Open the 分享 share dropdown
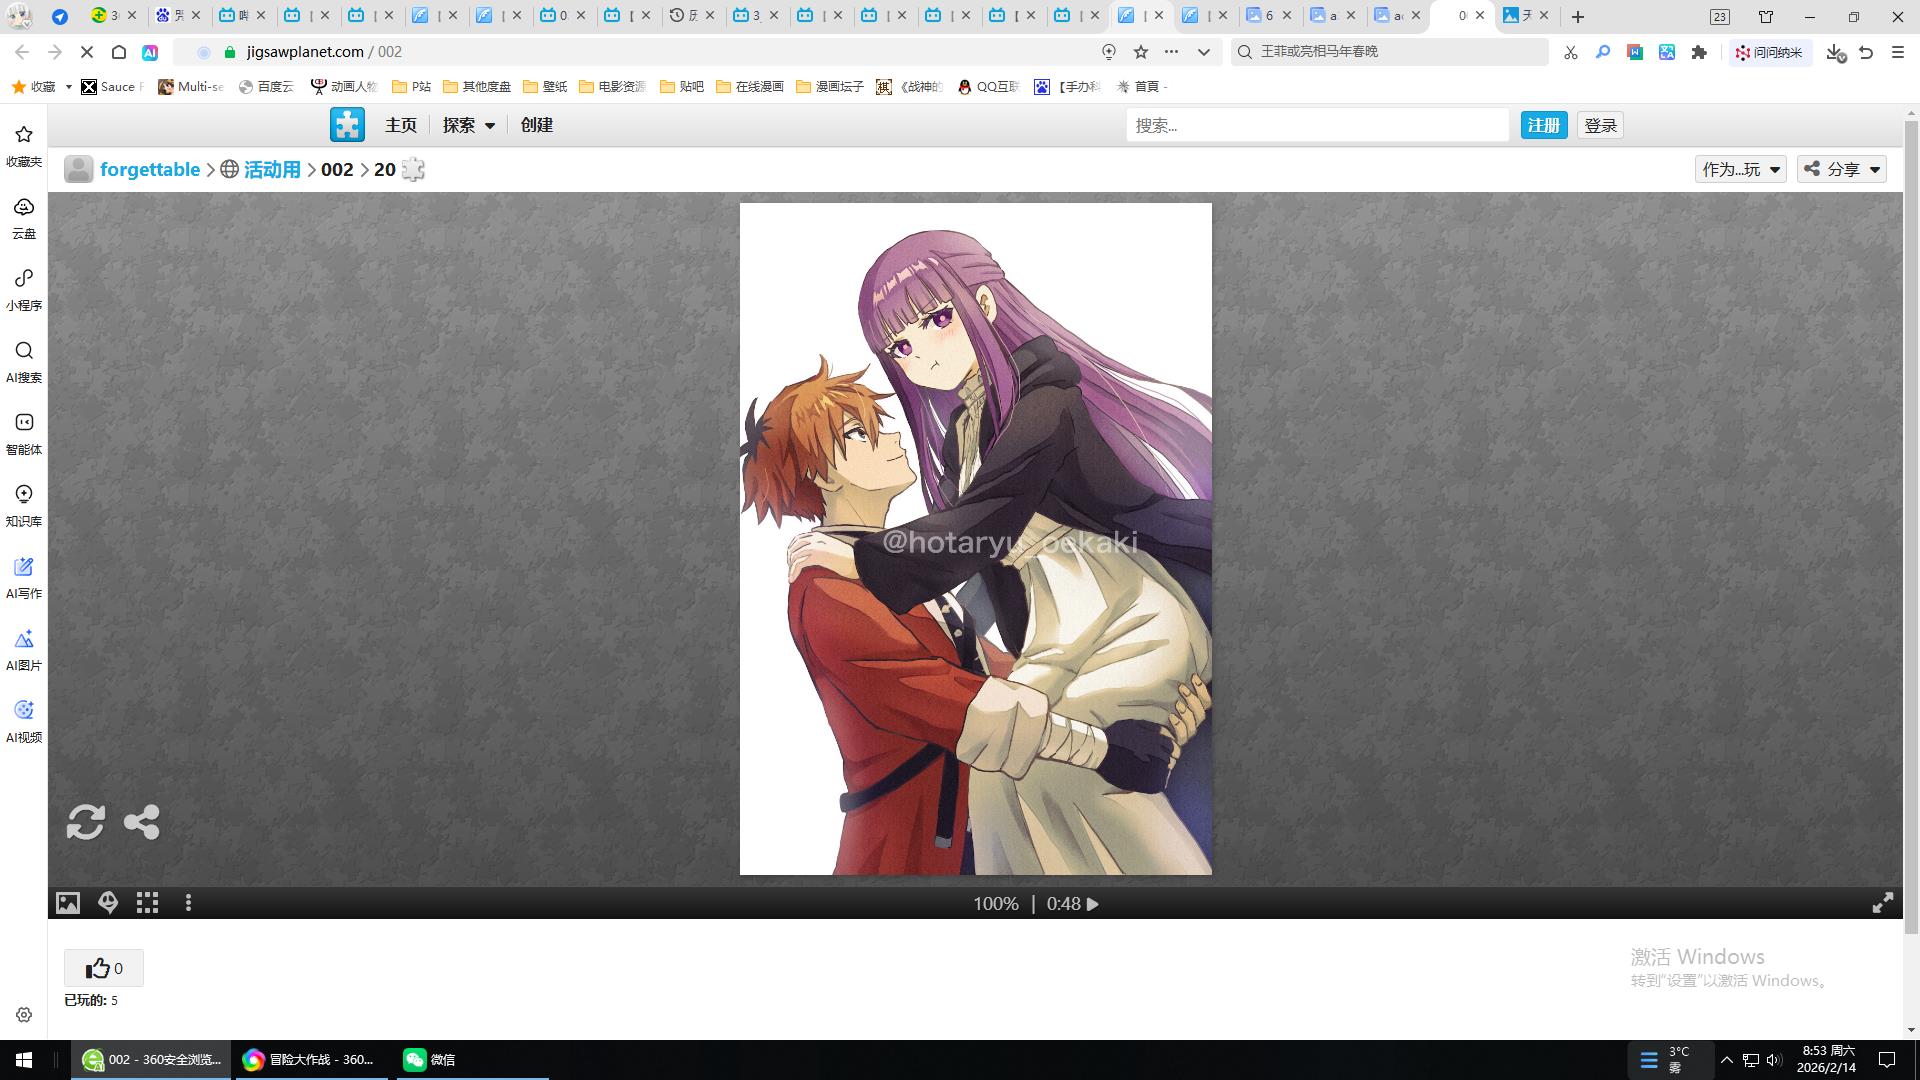 [1842, 169]
